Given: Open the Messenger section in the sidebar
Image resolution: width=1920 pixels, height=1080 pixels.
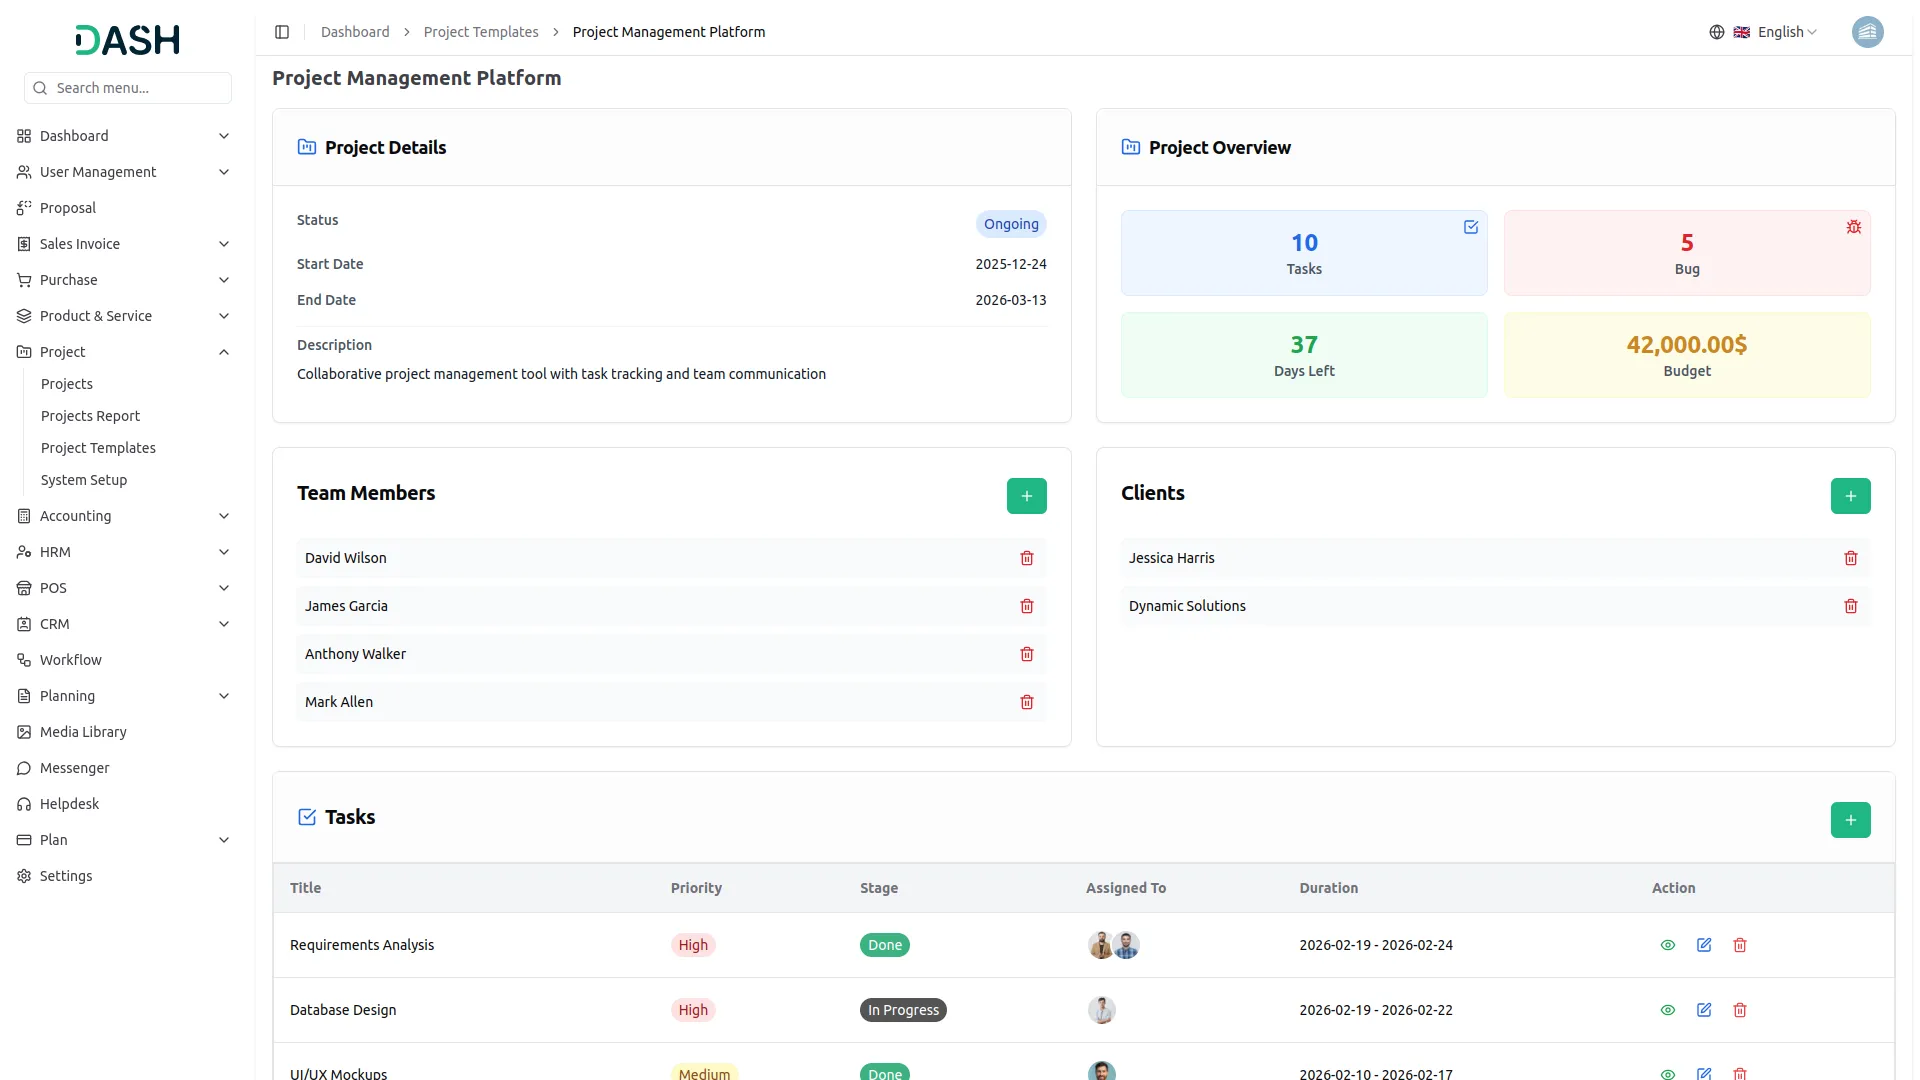Looking at the screenshot, I should click(x=74, y=768).
